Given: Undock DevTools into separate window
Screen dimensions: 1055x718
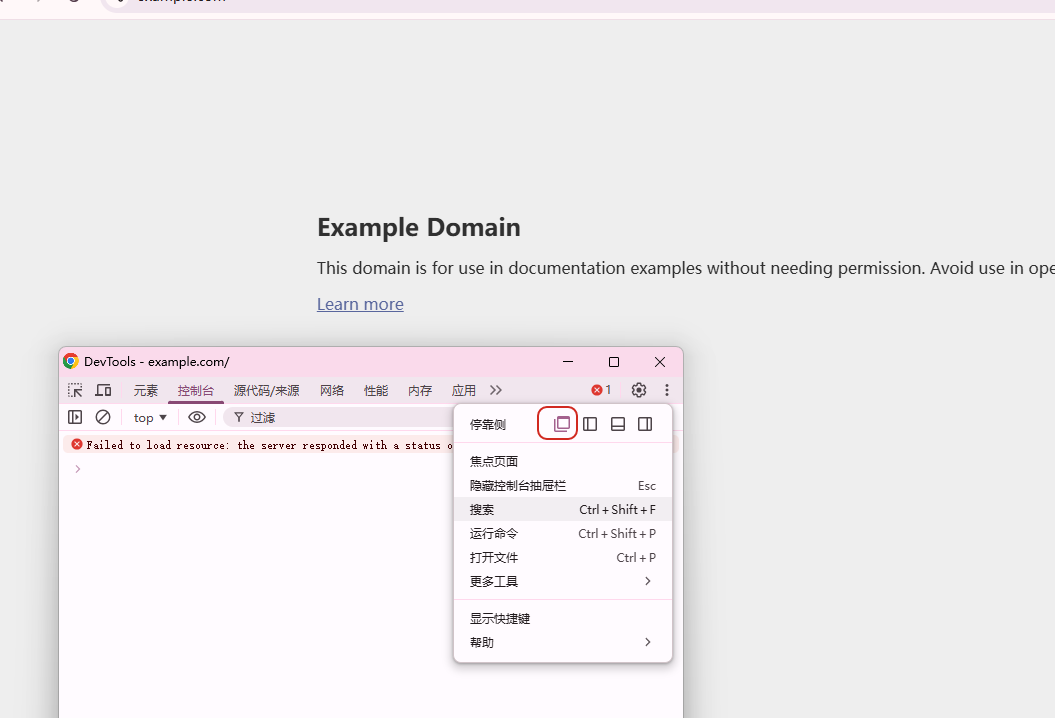Looking at the screenshot, I should pyautogui.click(x=561, y=424).
